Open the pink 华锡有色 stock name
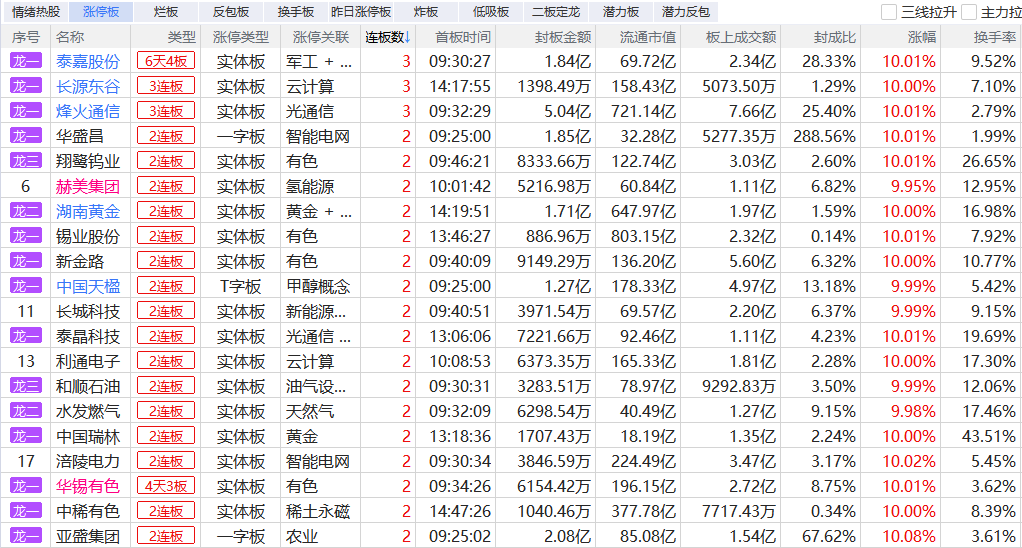Image resolution: width=1022 pixels, height=548 pixels. tap(88, 486)
